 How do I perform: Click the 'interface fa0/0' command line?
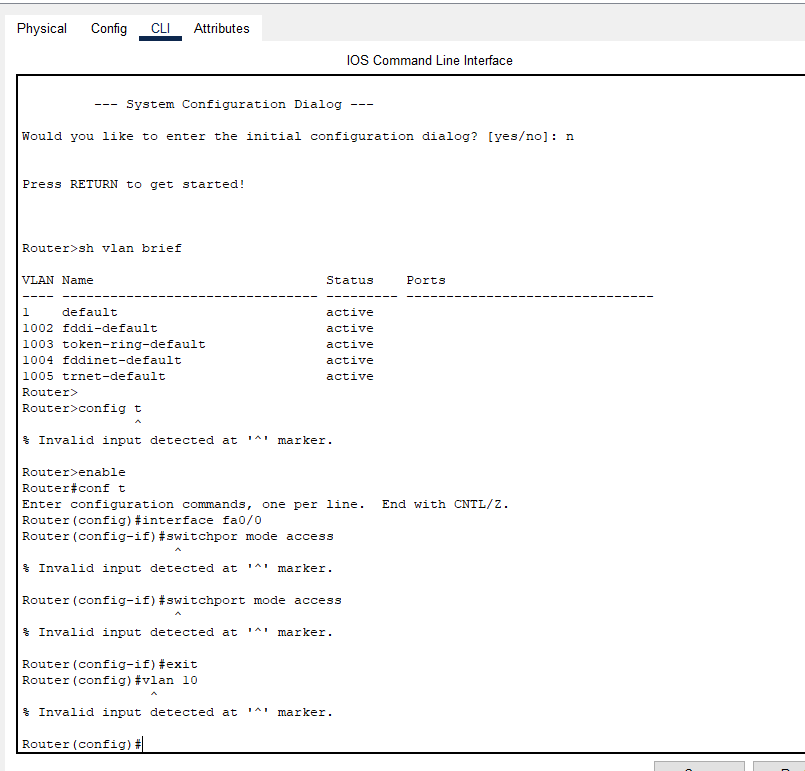(142, 520)
